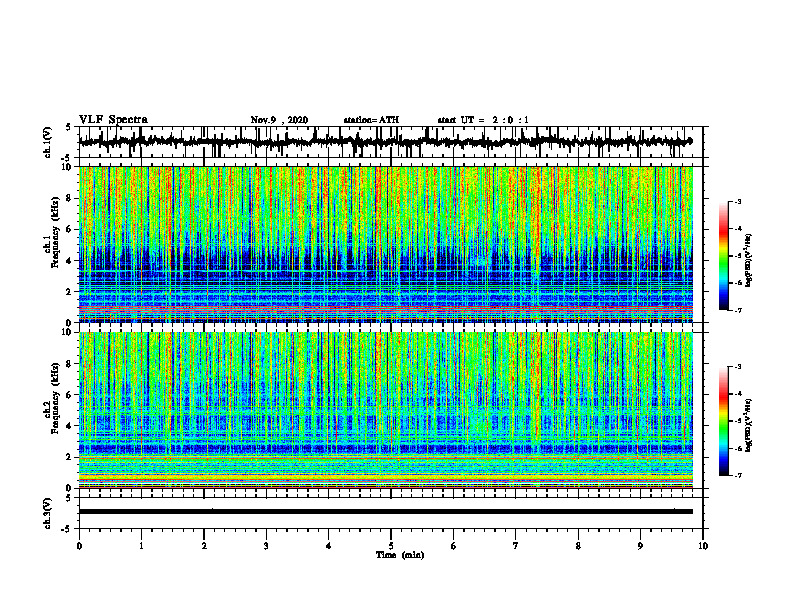The height and width of the screenshot is (612, 792).
Task: Click inside the ch.1 spectrogram plot
Action: (x=386, y=244)
